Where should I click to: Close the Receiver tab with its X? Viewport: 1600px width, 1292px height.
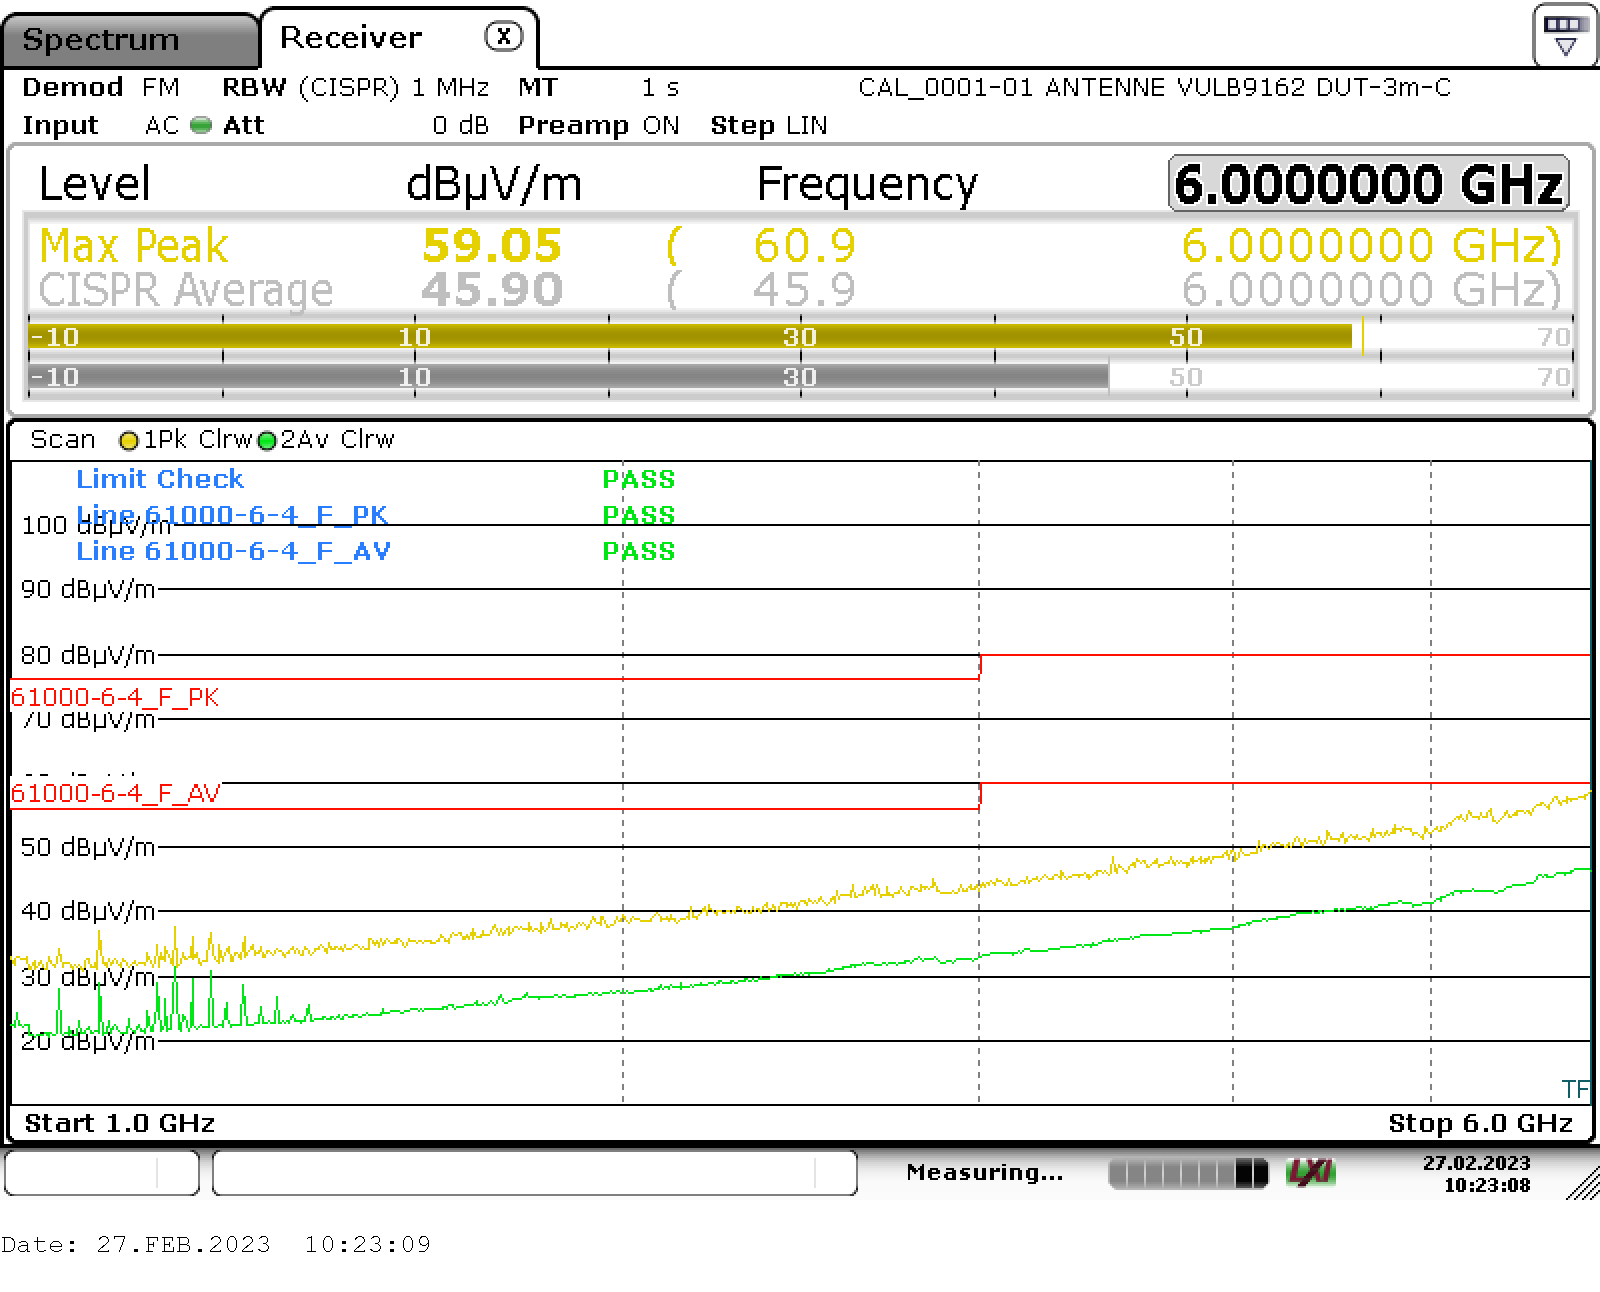click(504, 37)
